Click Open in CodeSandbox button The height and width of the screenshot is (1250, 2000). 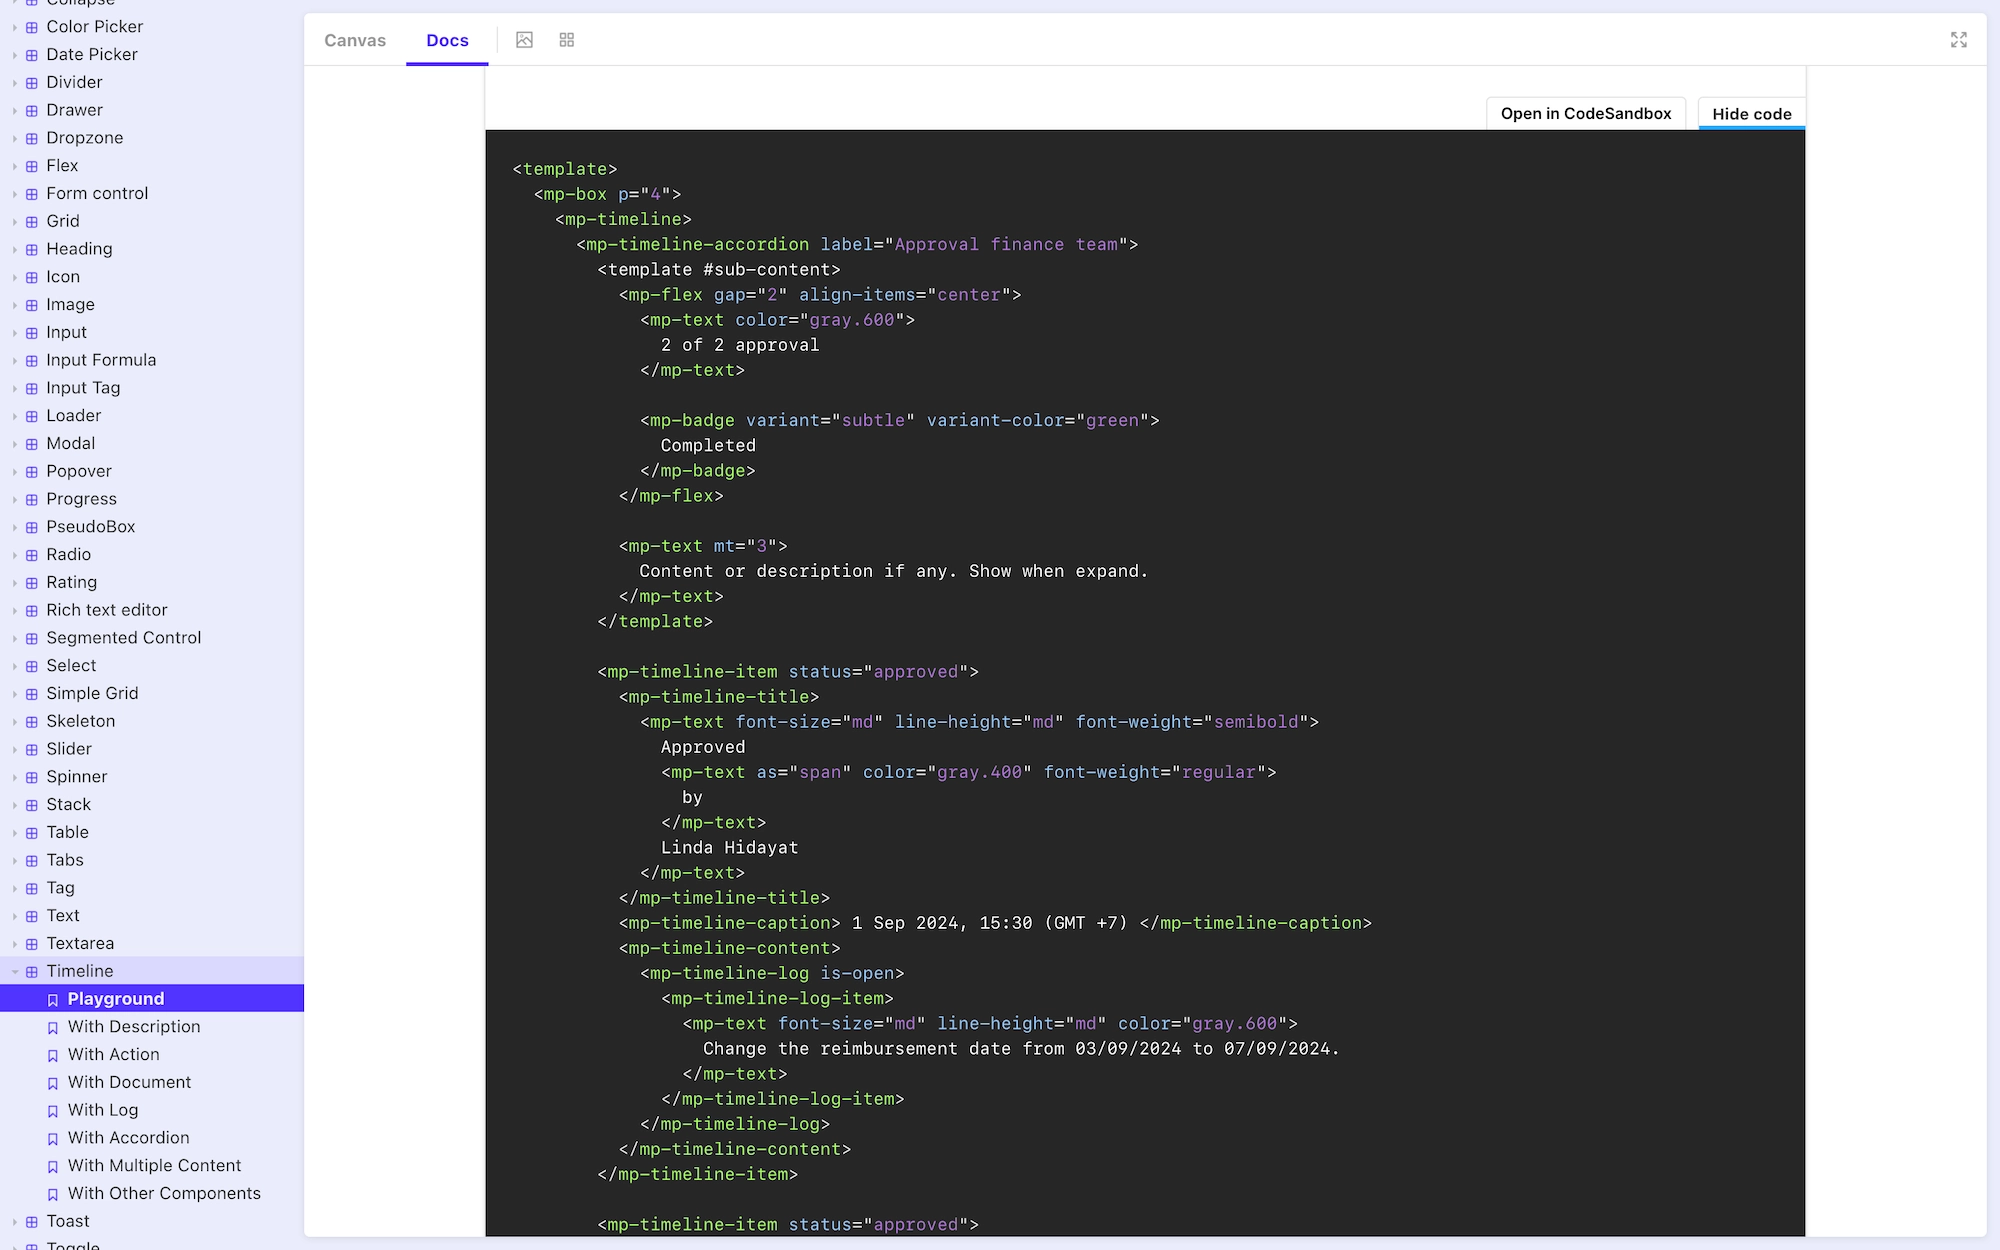[x=1586, y=113]
